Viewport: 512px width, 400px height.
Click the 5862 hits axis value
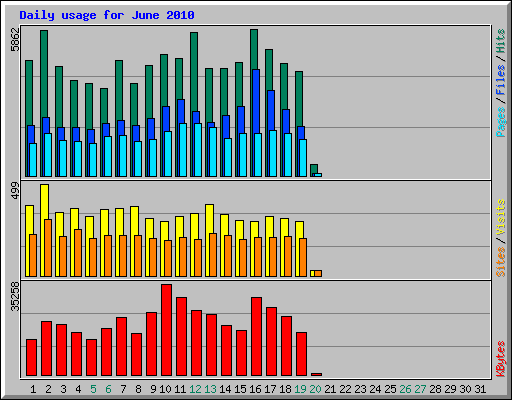point(15,40)
